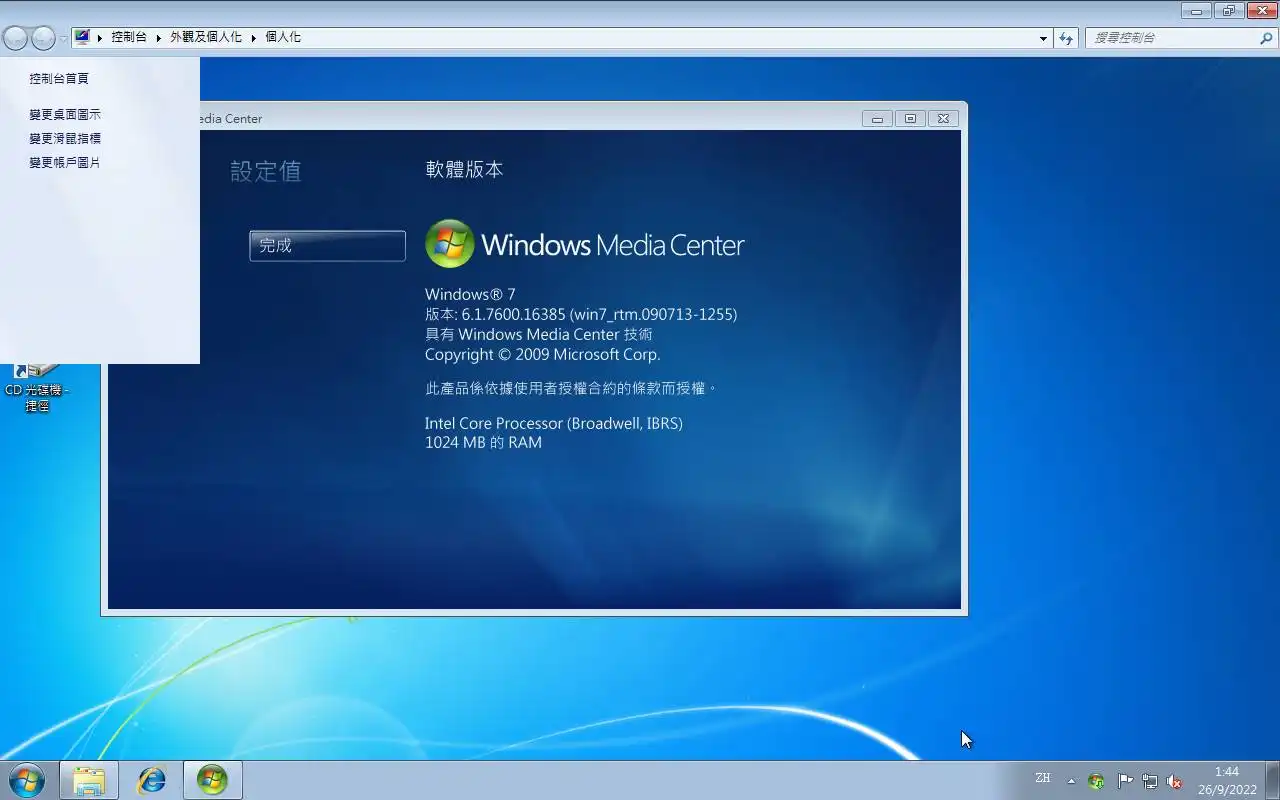
Task: Maximize the Media Center window
Action: [910, 118]
